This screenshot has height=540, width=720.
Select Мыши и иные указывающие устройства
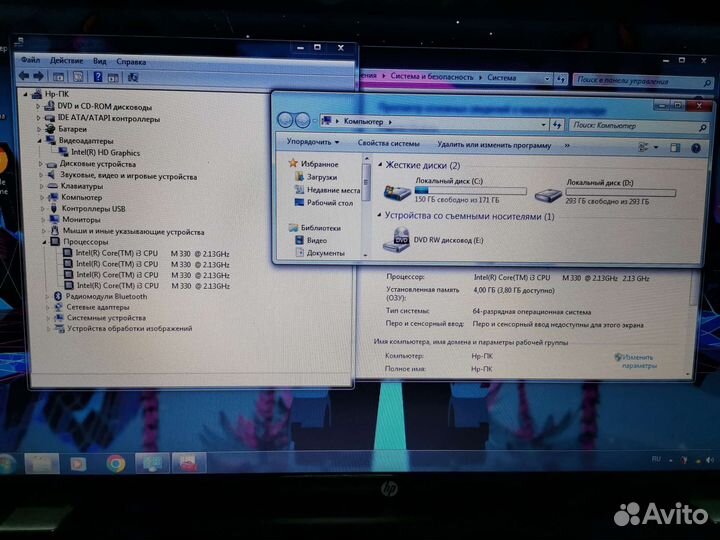click(133, 231)
